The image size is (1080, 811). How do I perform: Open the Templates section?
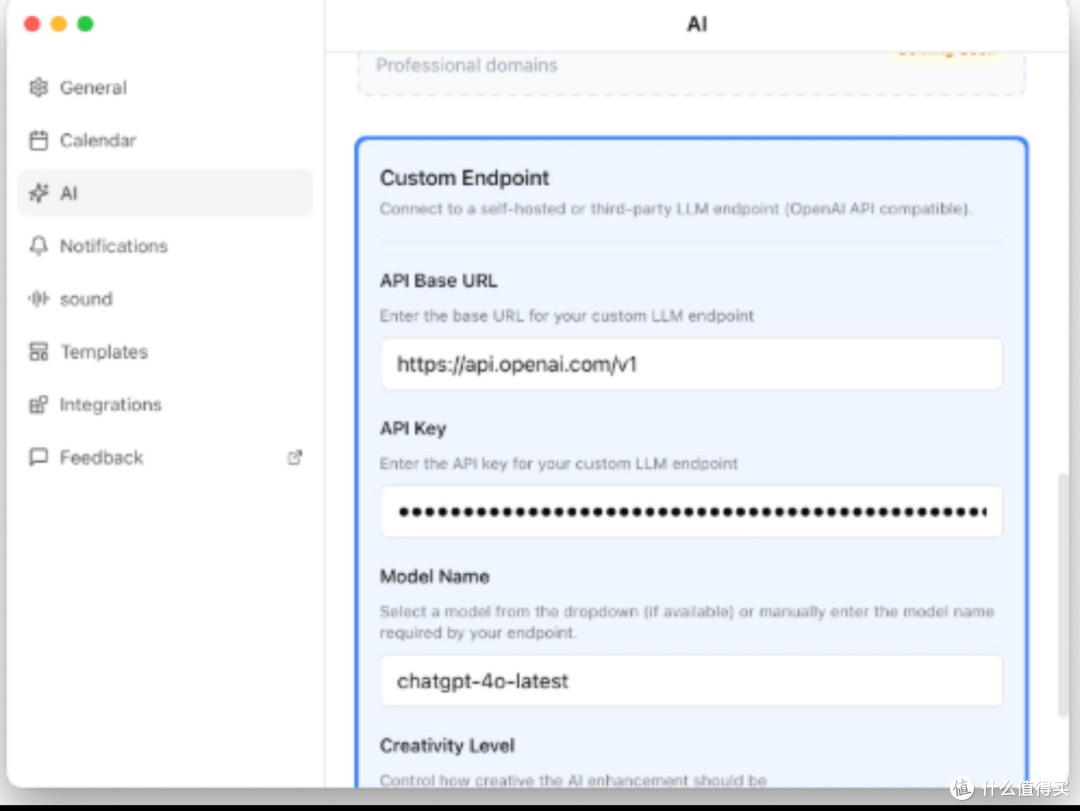point(165,351)
